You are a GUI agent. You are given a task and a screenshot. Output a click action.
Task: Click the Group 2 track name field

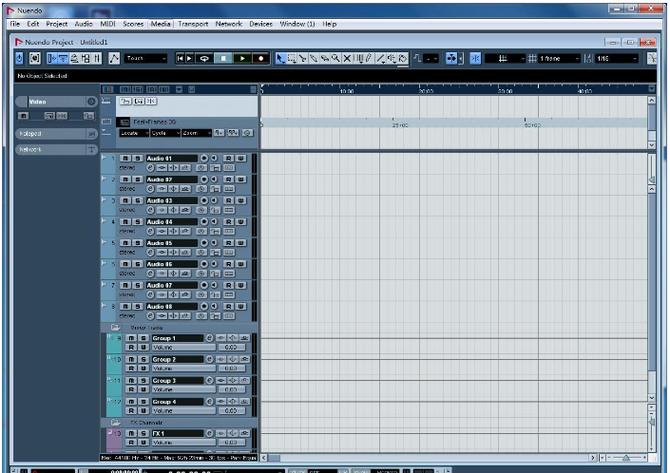(178, 359)
